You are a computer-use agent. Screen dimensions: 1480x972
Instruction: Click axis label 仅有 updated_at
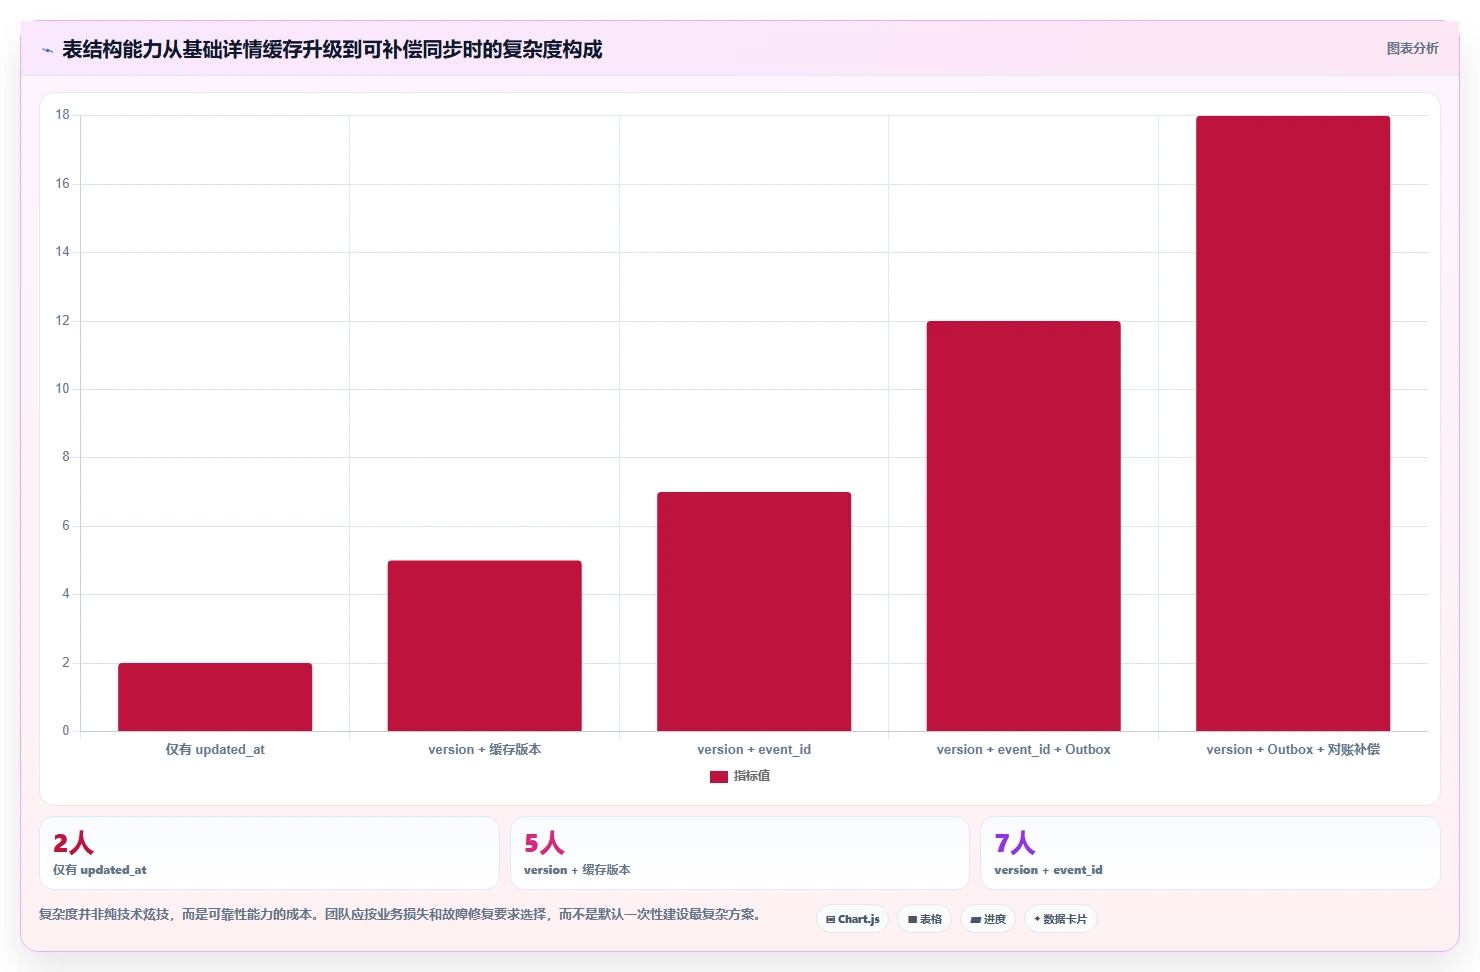[215, 749]
